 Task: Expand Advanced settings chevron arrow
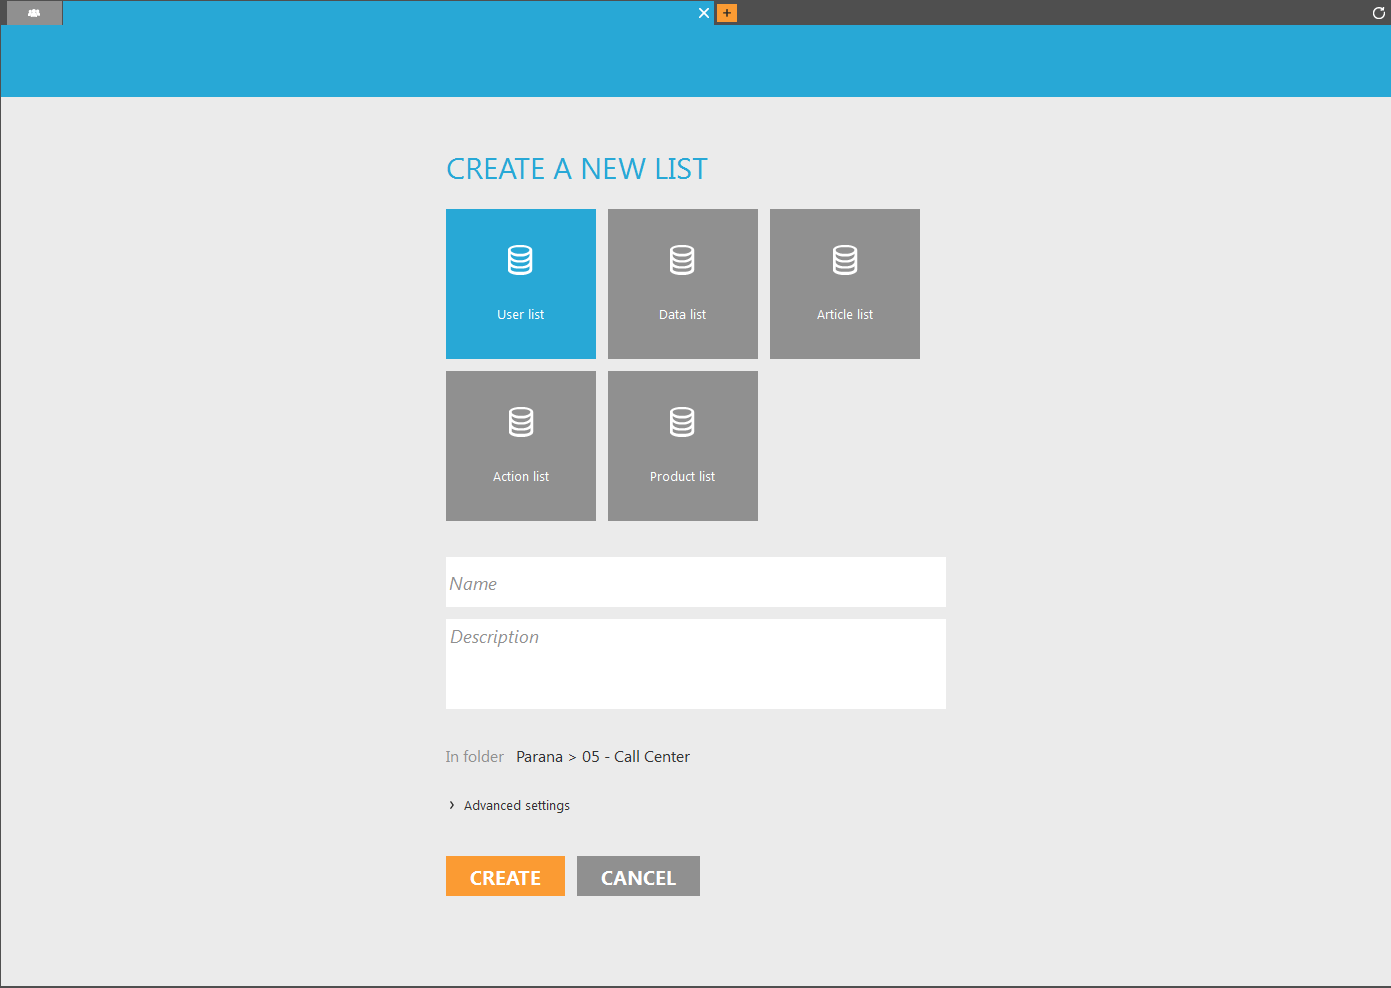coord(452,805)
